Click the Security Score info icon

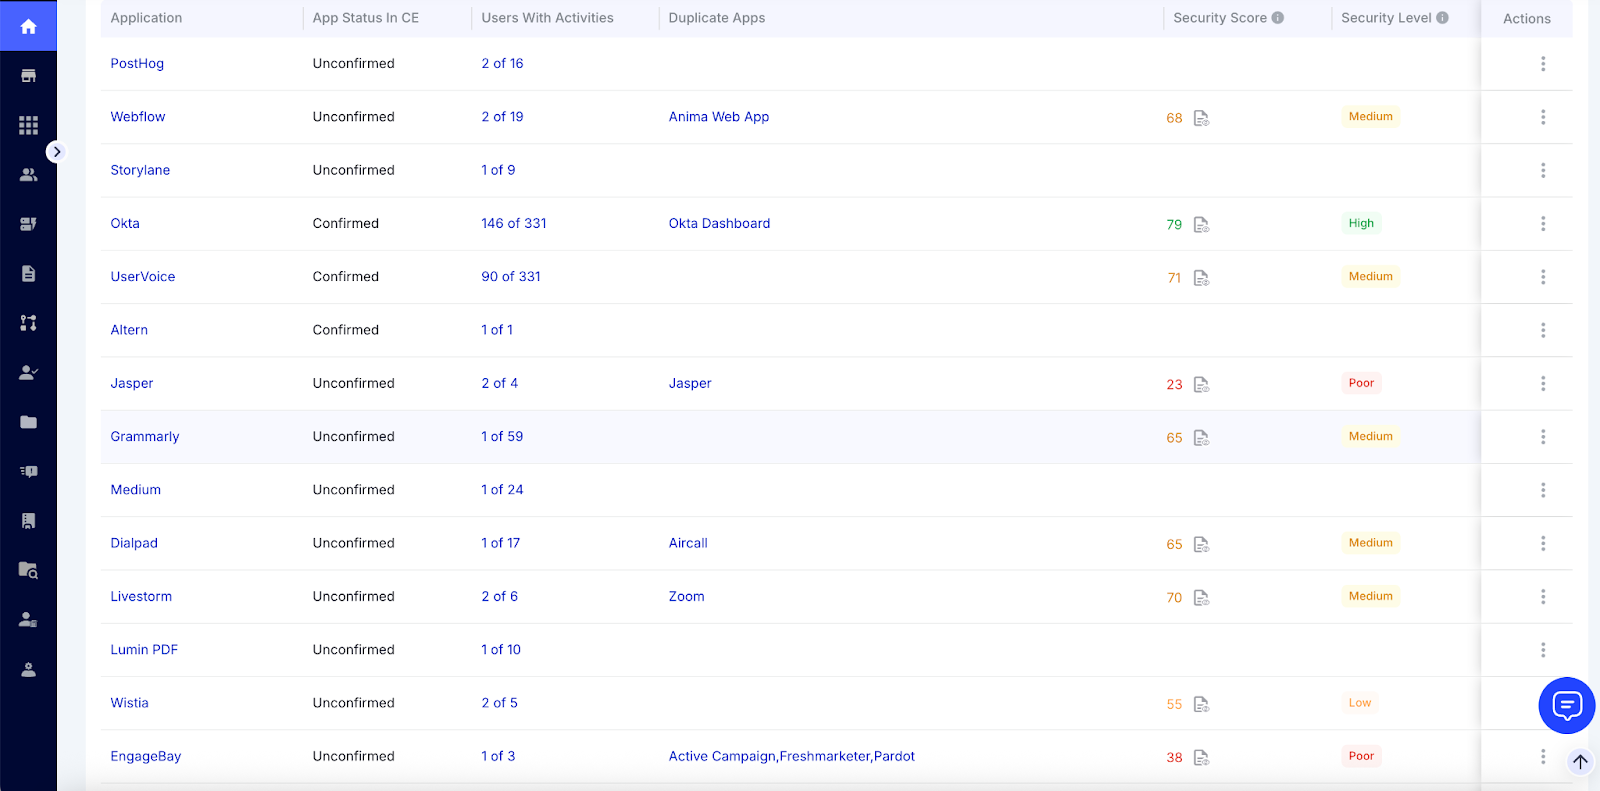1278,18
